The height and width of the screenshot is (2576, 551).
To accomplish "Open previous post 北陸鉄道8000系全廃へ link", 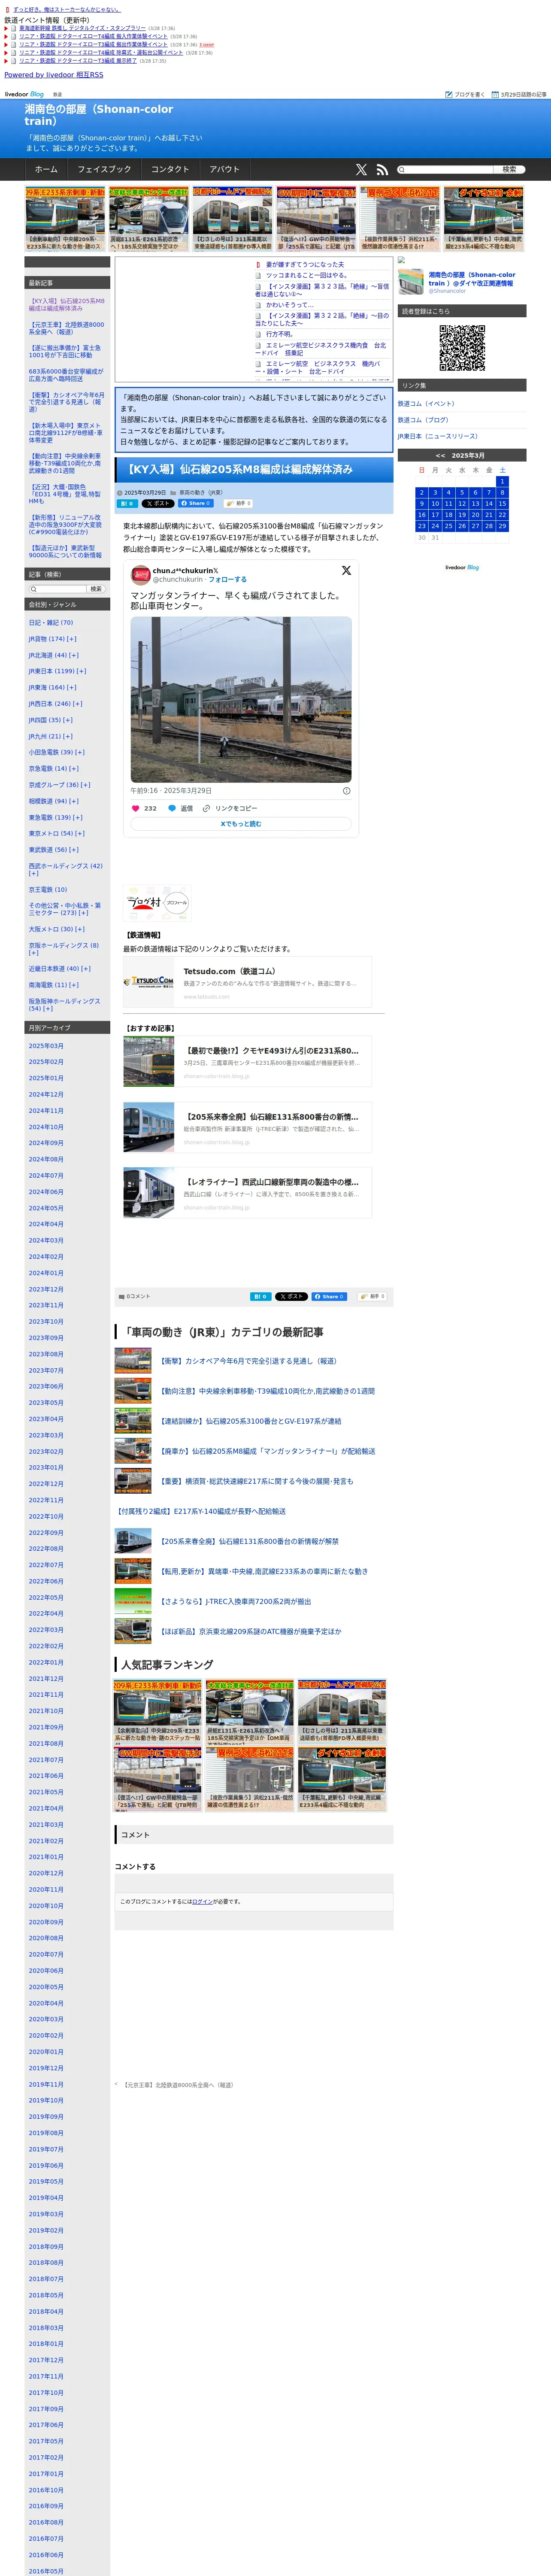I will tap(178, 2085).
